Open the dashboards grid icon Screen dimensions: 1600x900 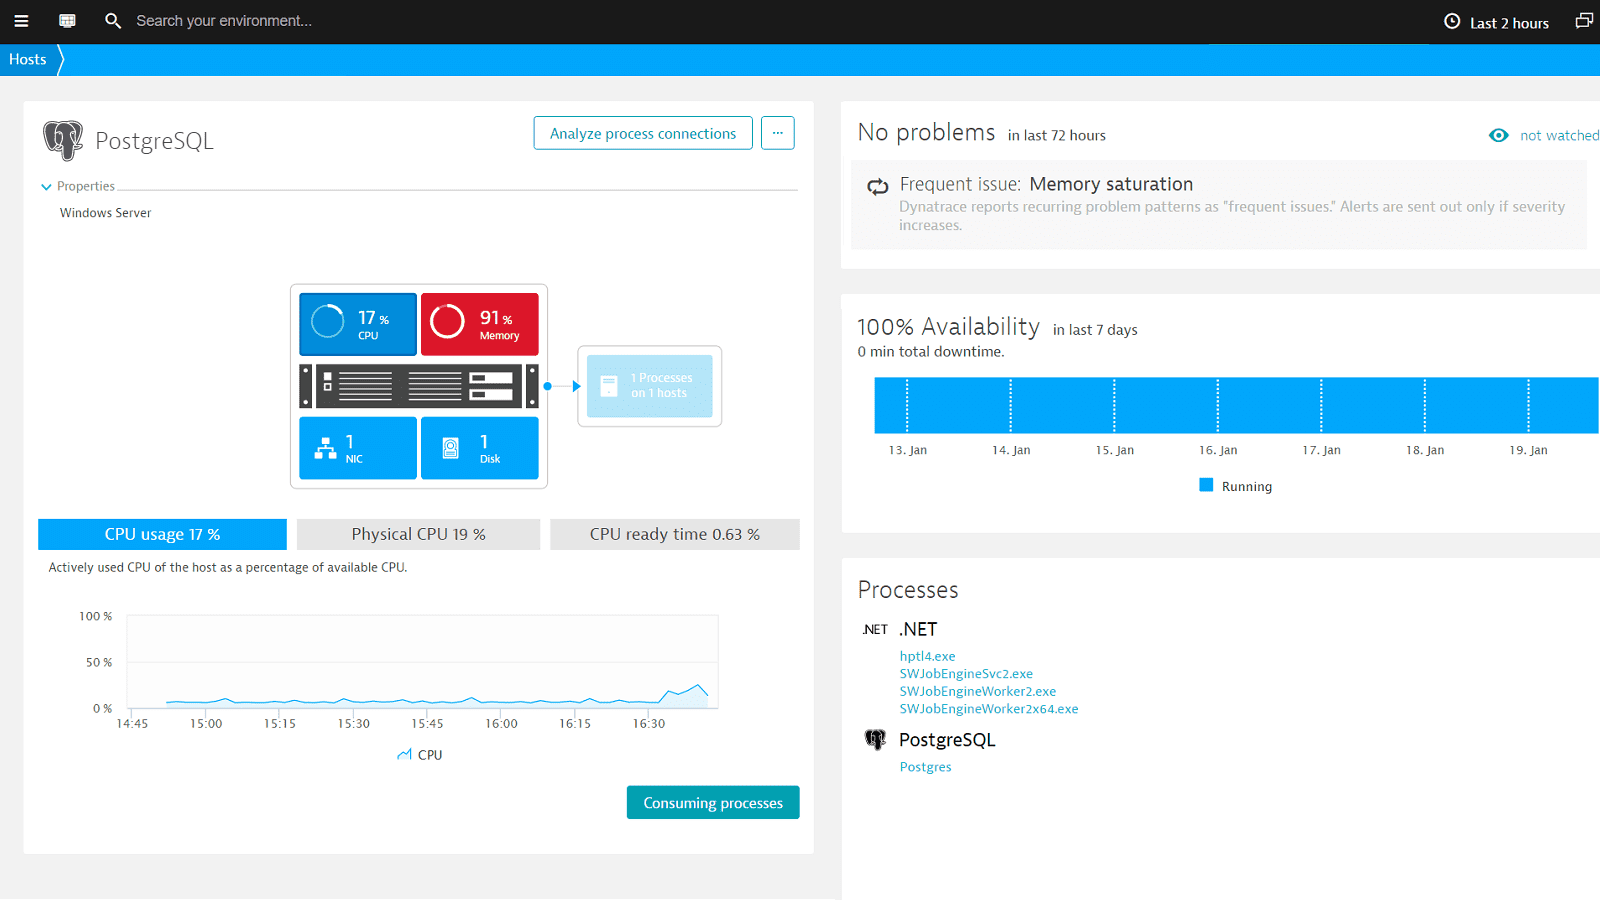[x=67, y=21]
